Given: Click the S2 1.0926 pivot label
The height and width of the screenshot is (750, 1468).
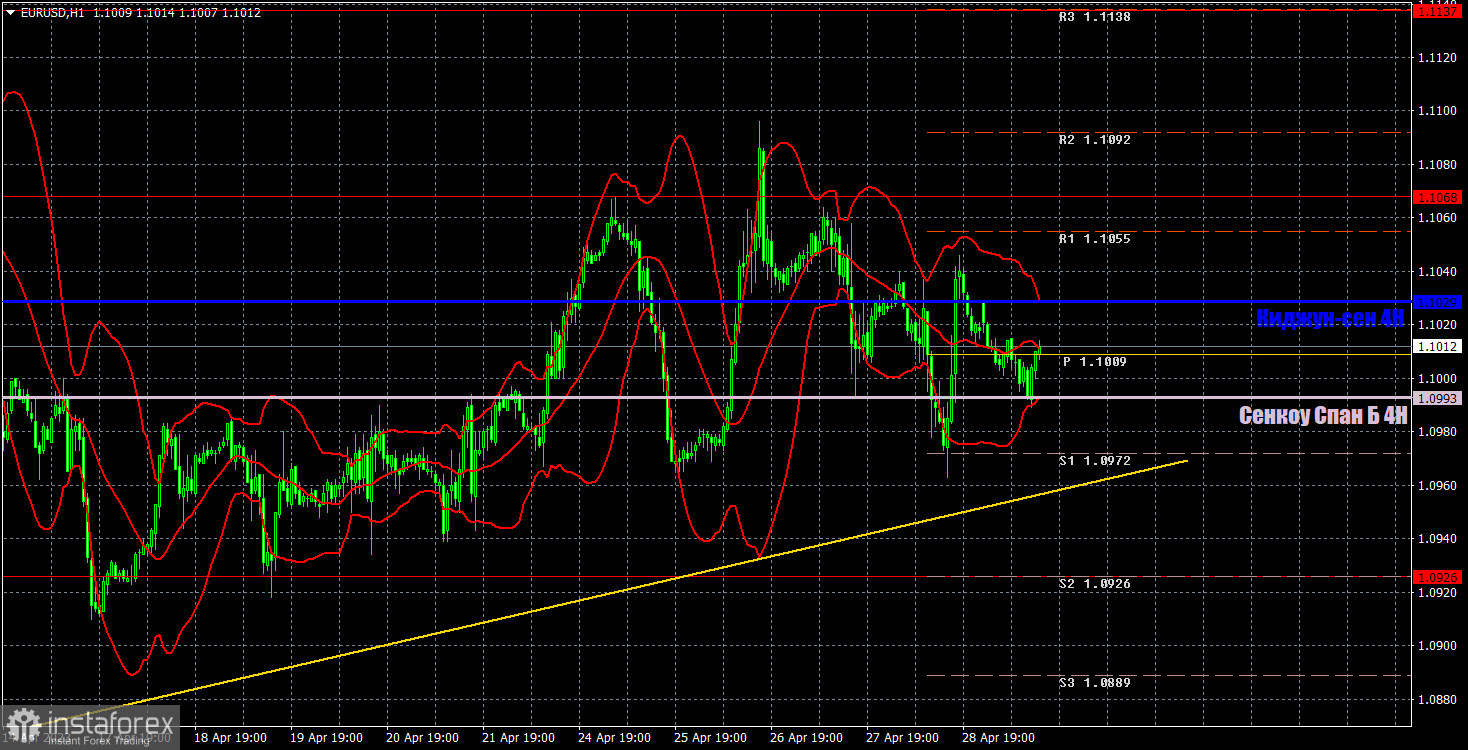Looking at the screenshot, I should 1095,583.
